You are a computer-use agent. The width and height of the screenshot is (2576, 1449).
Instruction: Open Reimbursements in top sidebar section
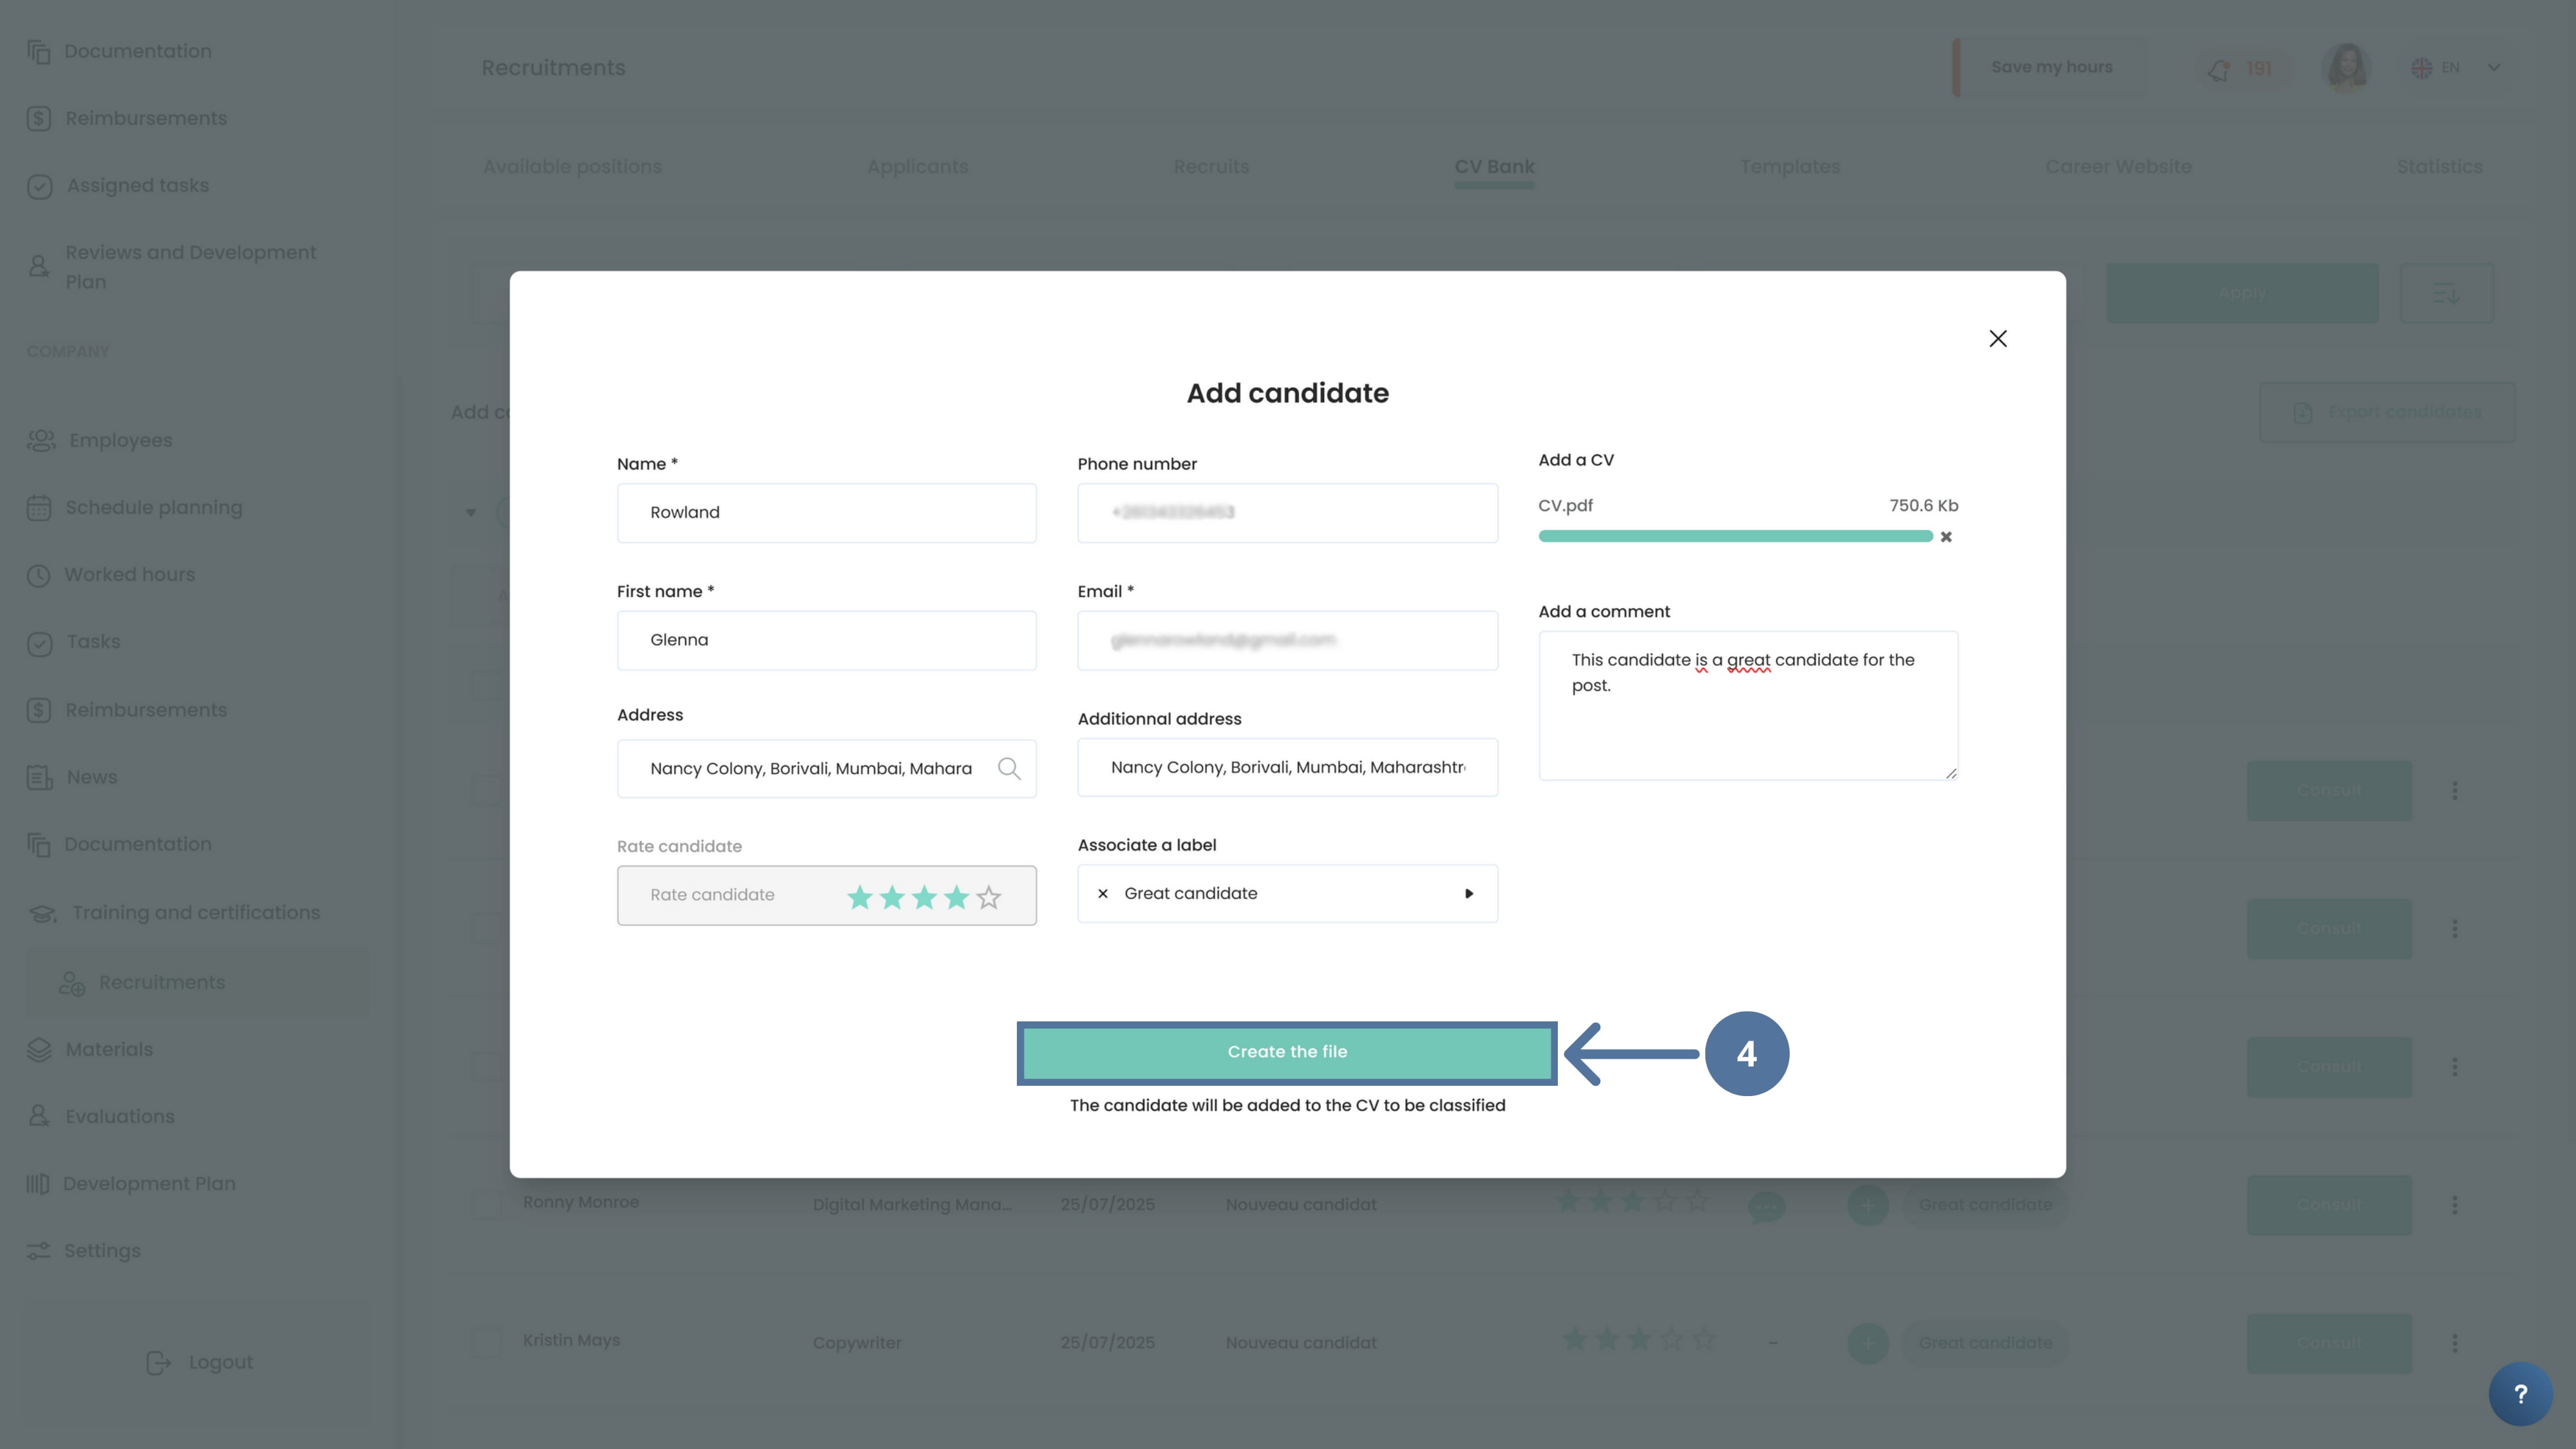127,118
